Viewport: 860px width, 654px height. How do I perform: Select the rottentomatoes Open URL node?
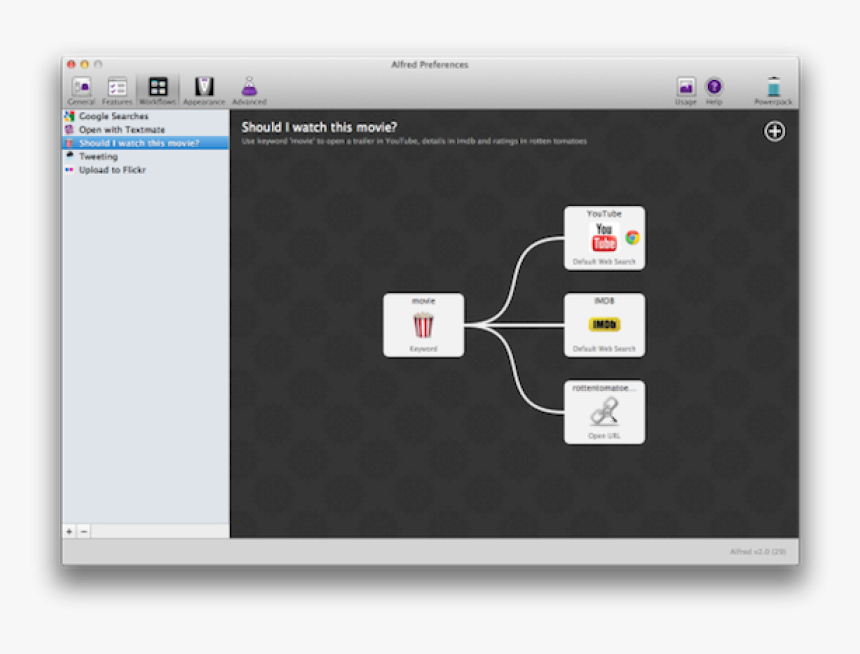click(604, 412)
